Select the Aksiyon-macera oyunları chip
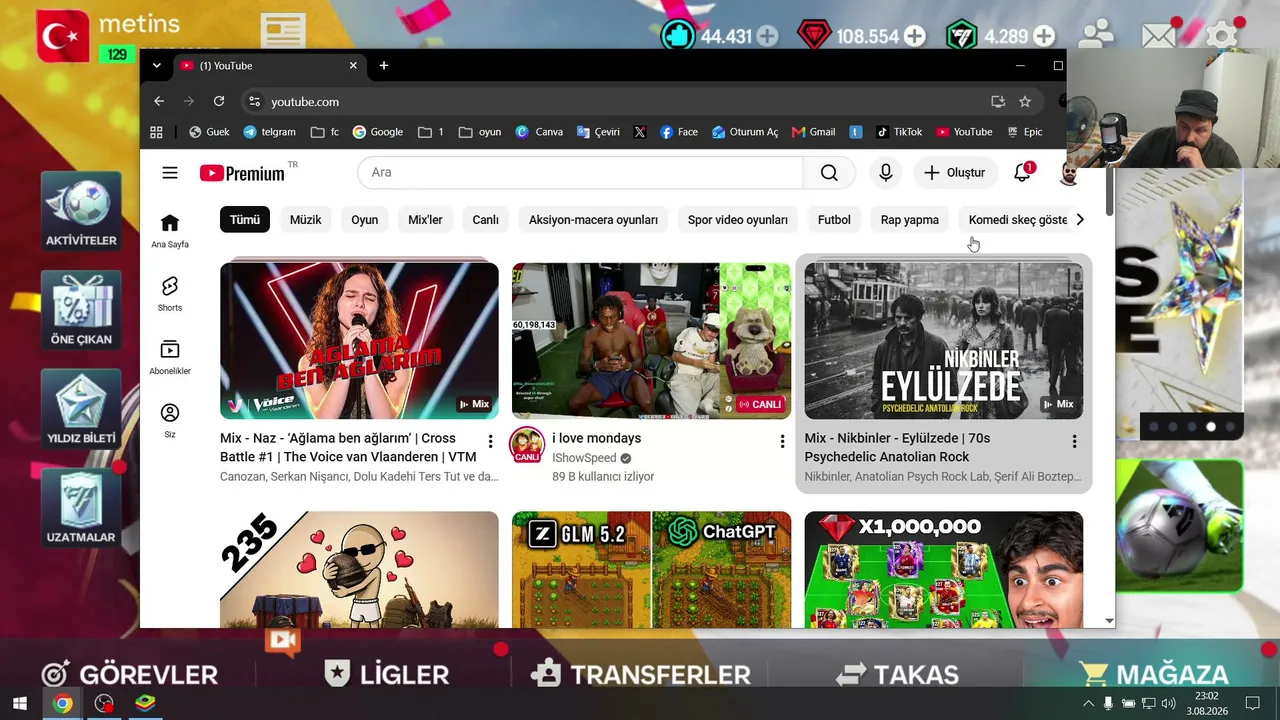The height and width of the screenshot is (720, 1280). [x=593, y=220]
